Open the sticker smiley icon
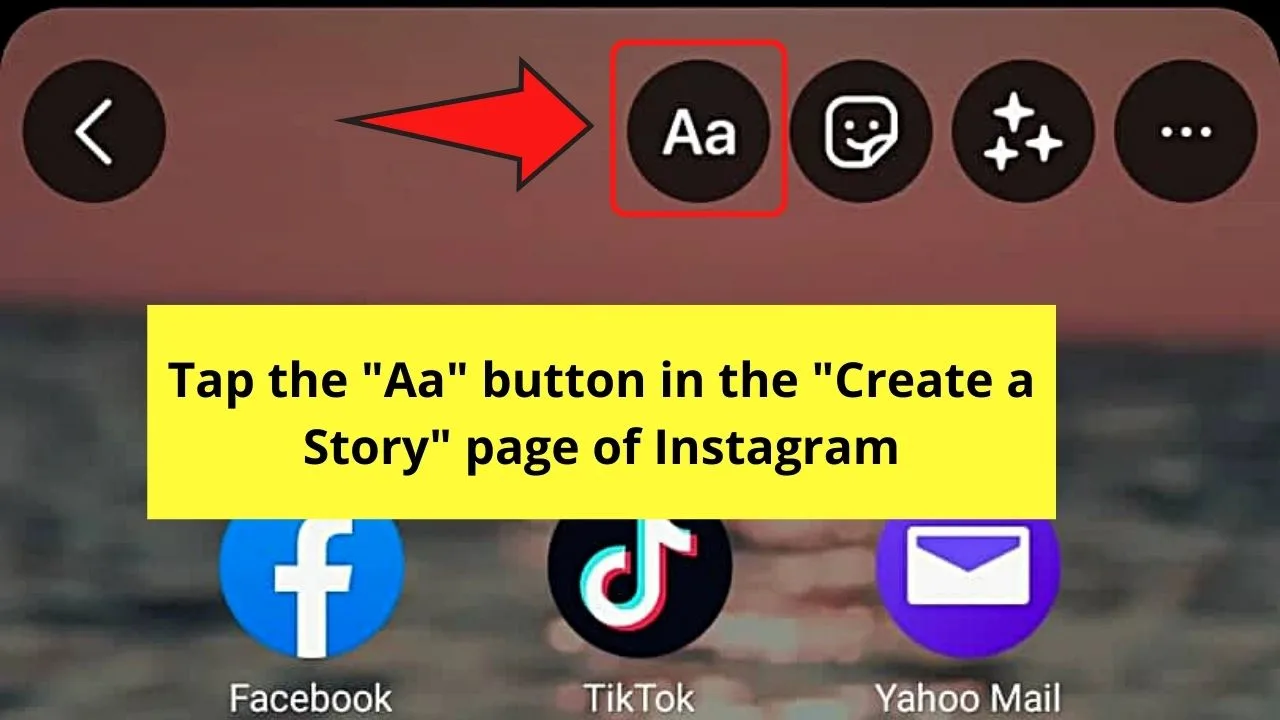The image size is (1280, 720). (861, 132)
